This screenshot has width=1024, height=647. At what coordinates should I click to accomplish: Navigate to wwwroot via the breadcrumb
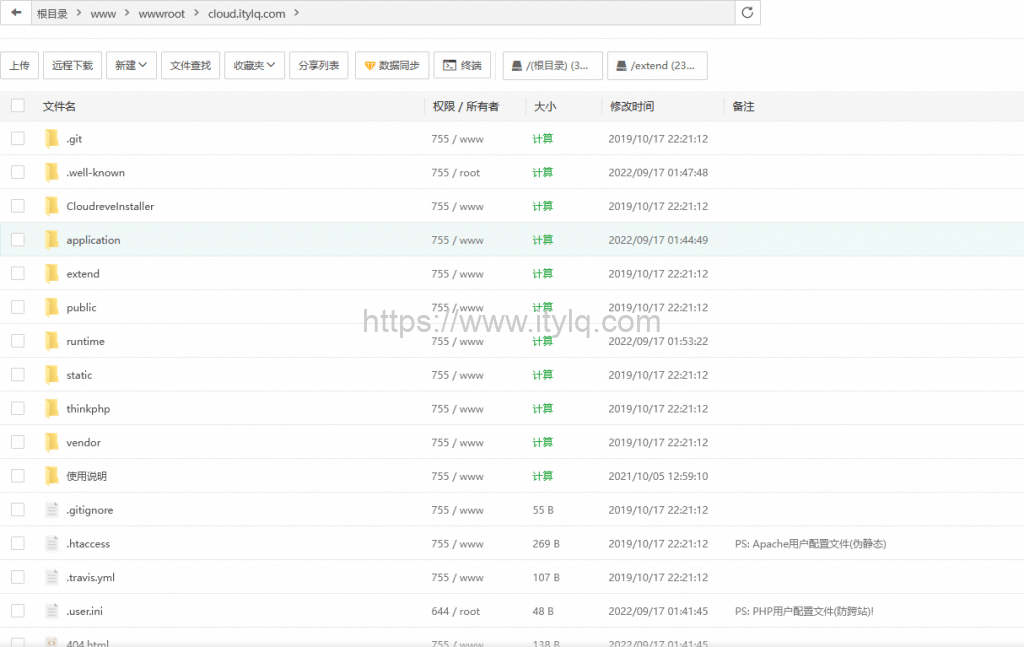tap(160, 14)
